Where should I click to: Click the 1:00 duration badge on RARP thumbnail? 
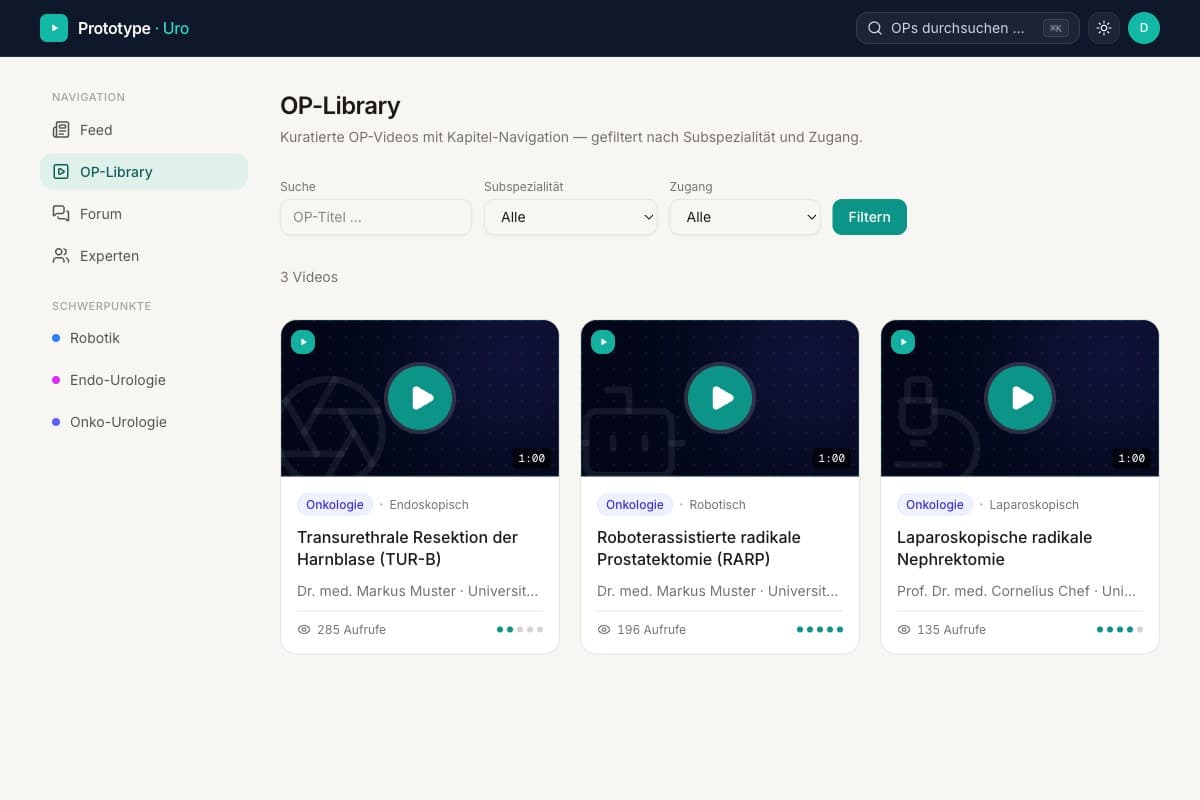(x=831, y=458)
